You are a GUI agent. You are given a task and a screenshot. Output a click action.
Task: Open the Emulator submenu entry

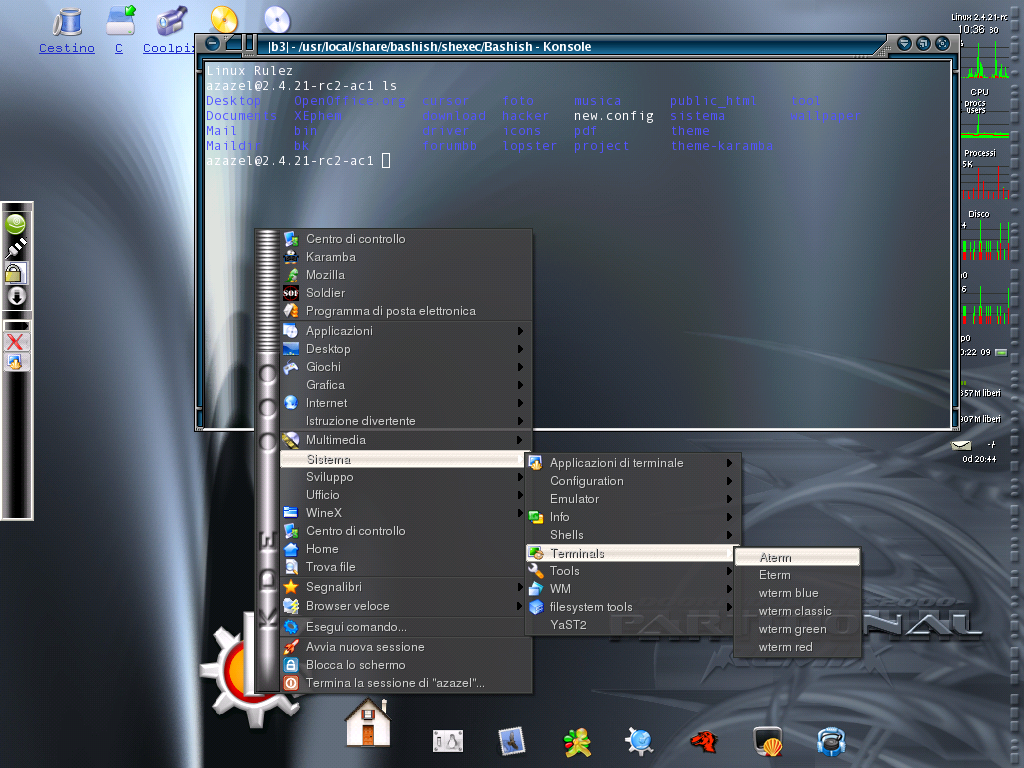pos(633,499)
